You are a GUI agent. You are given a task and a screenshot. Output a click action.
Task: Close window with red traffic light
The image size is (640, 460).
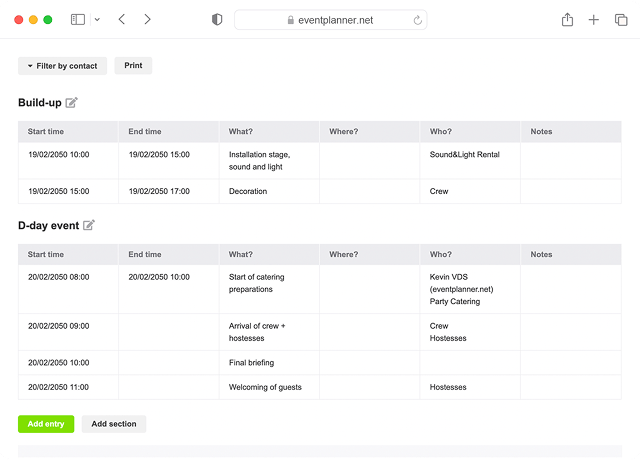coord(19,20)
